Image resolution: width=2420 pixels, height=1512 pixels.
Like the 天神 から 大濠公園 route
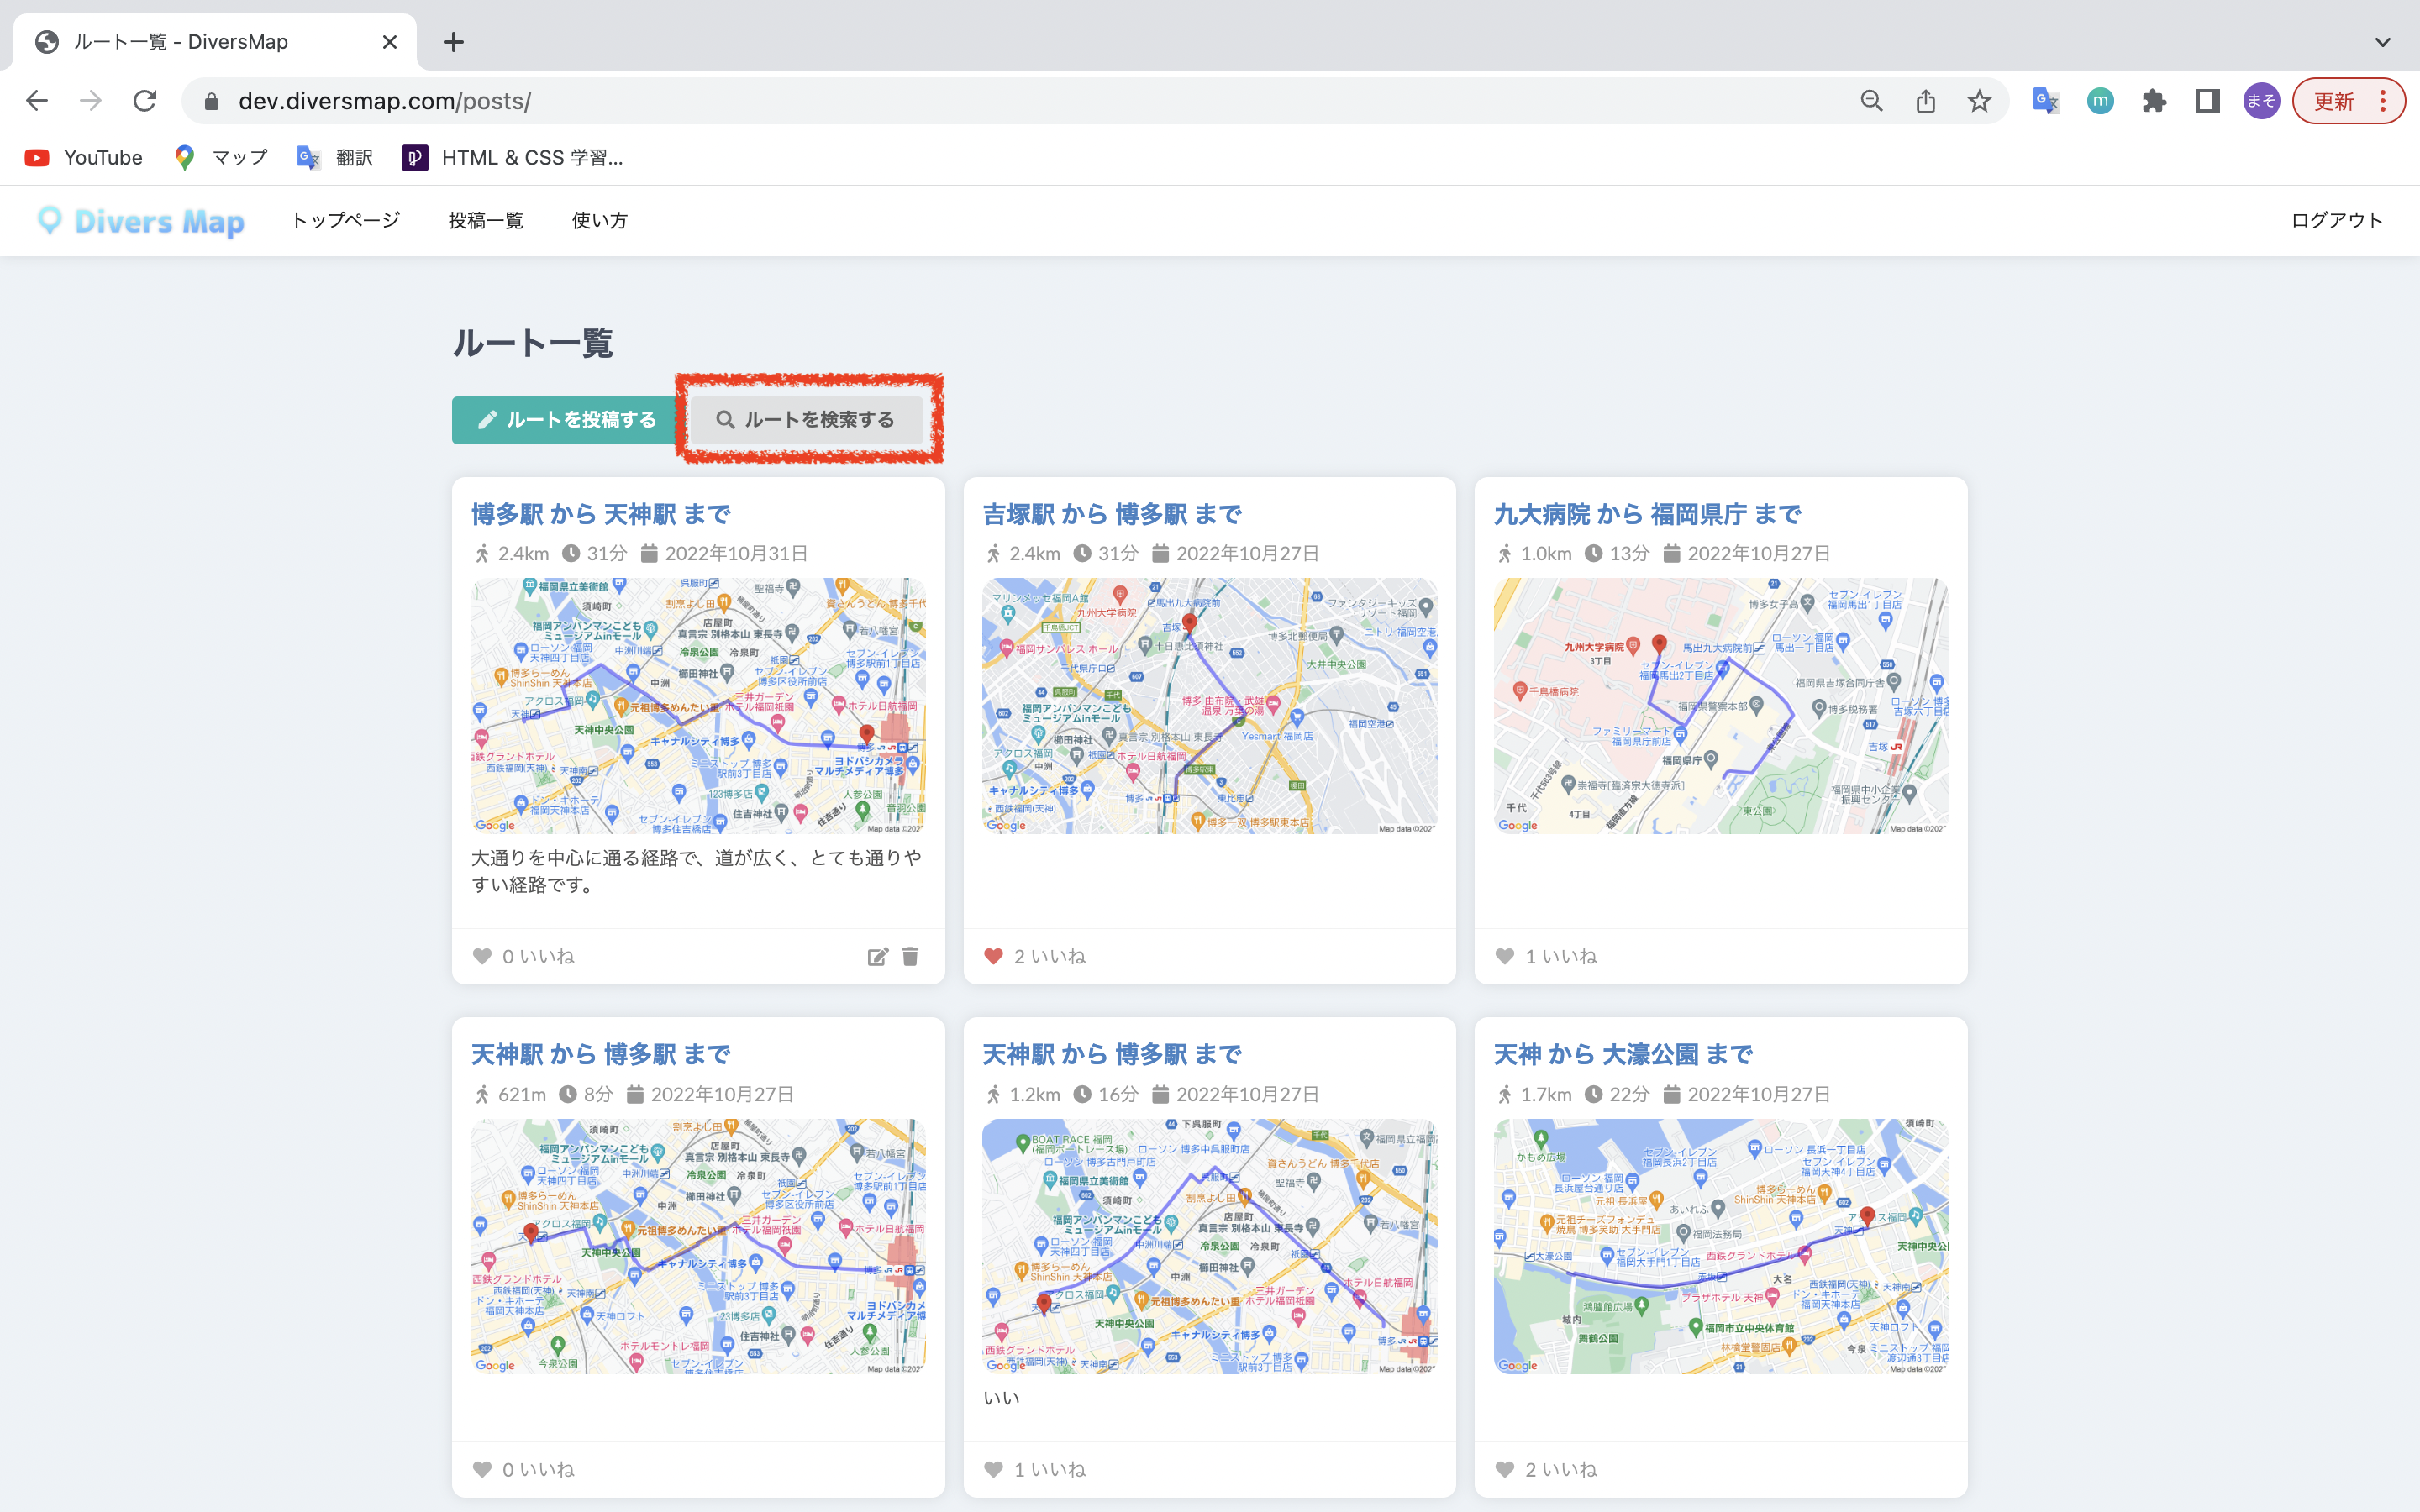click(1505, 1469)
